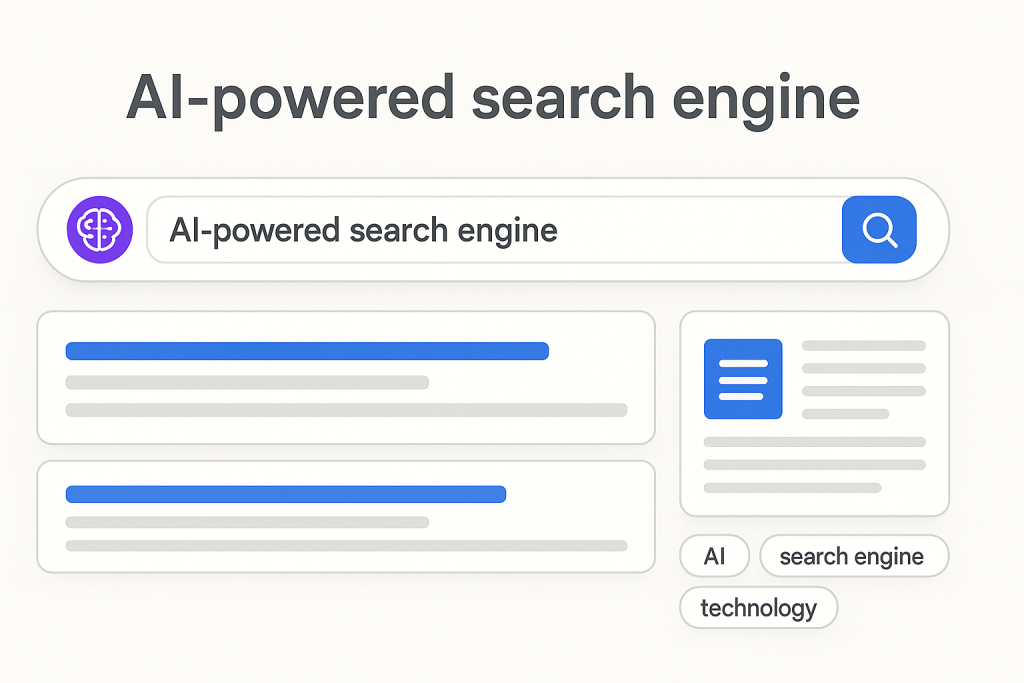This screenshot has width=1024, height=683.
Task: Click the bottom short line in the side card
Action: [792, 488]
